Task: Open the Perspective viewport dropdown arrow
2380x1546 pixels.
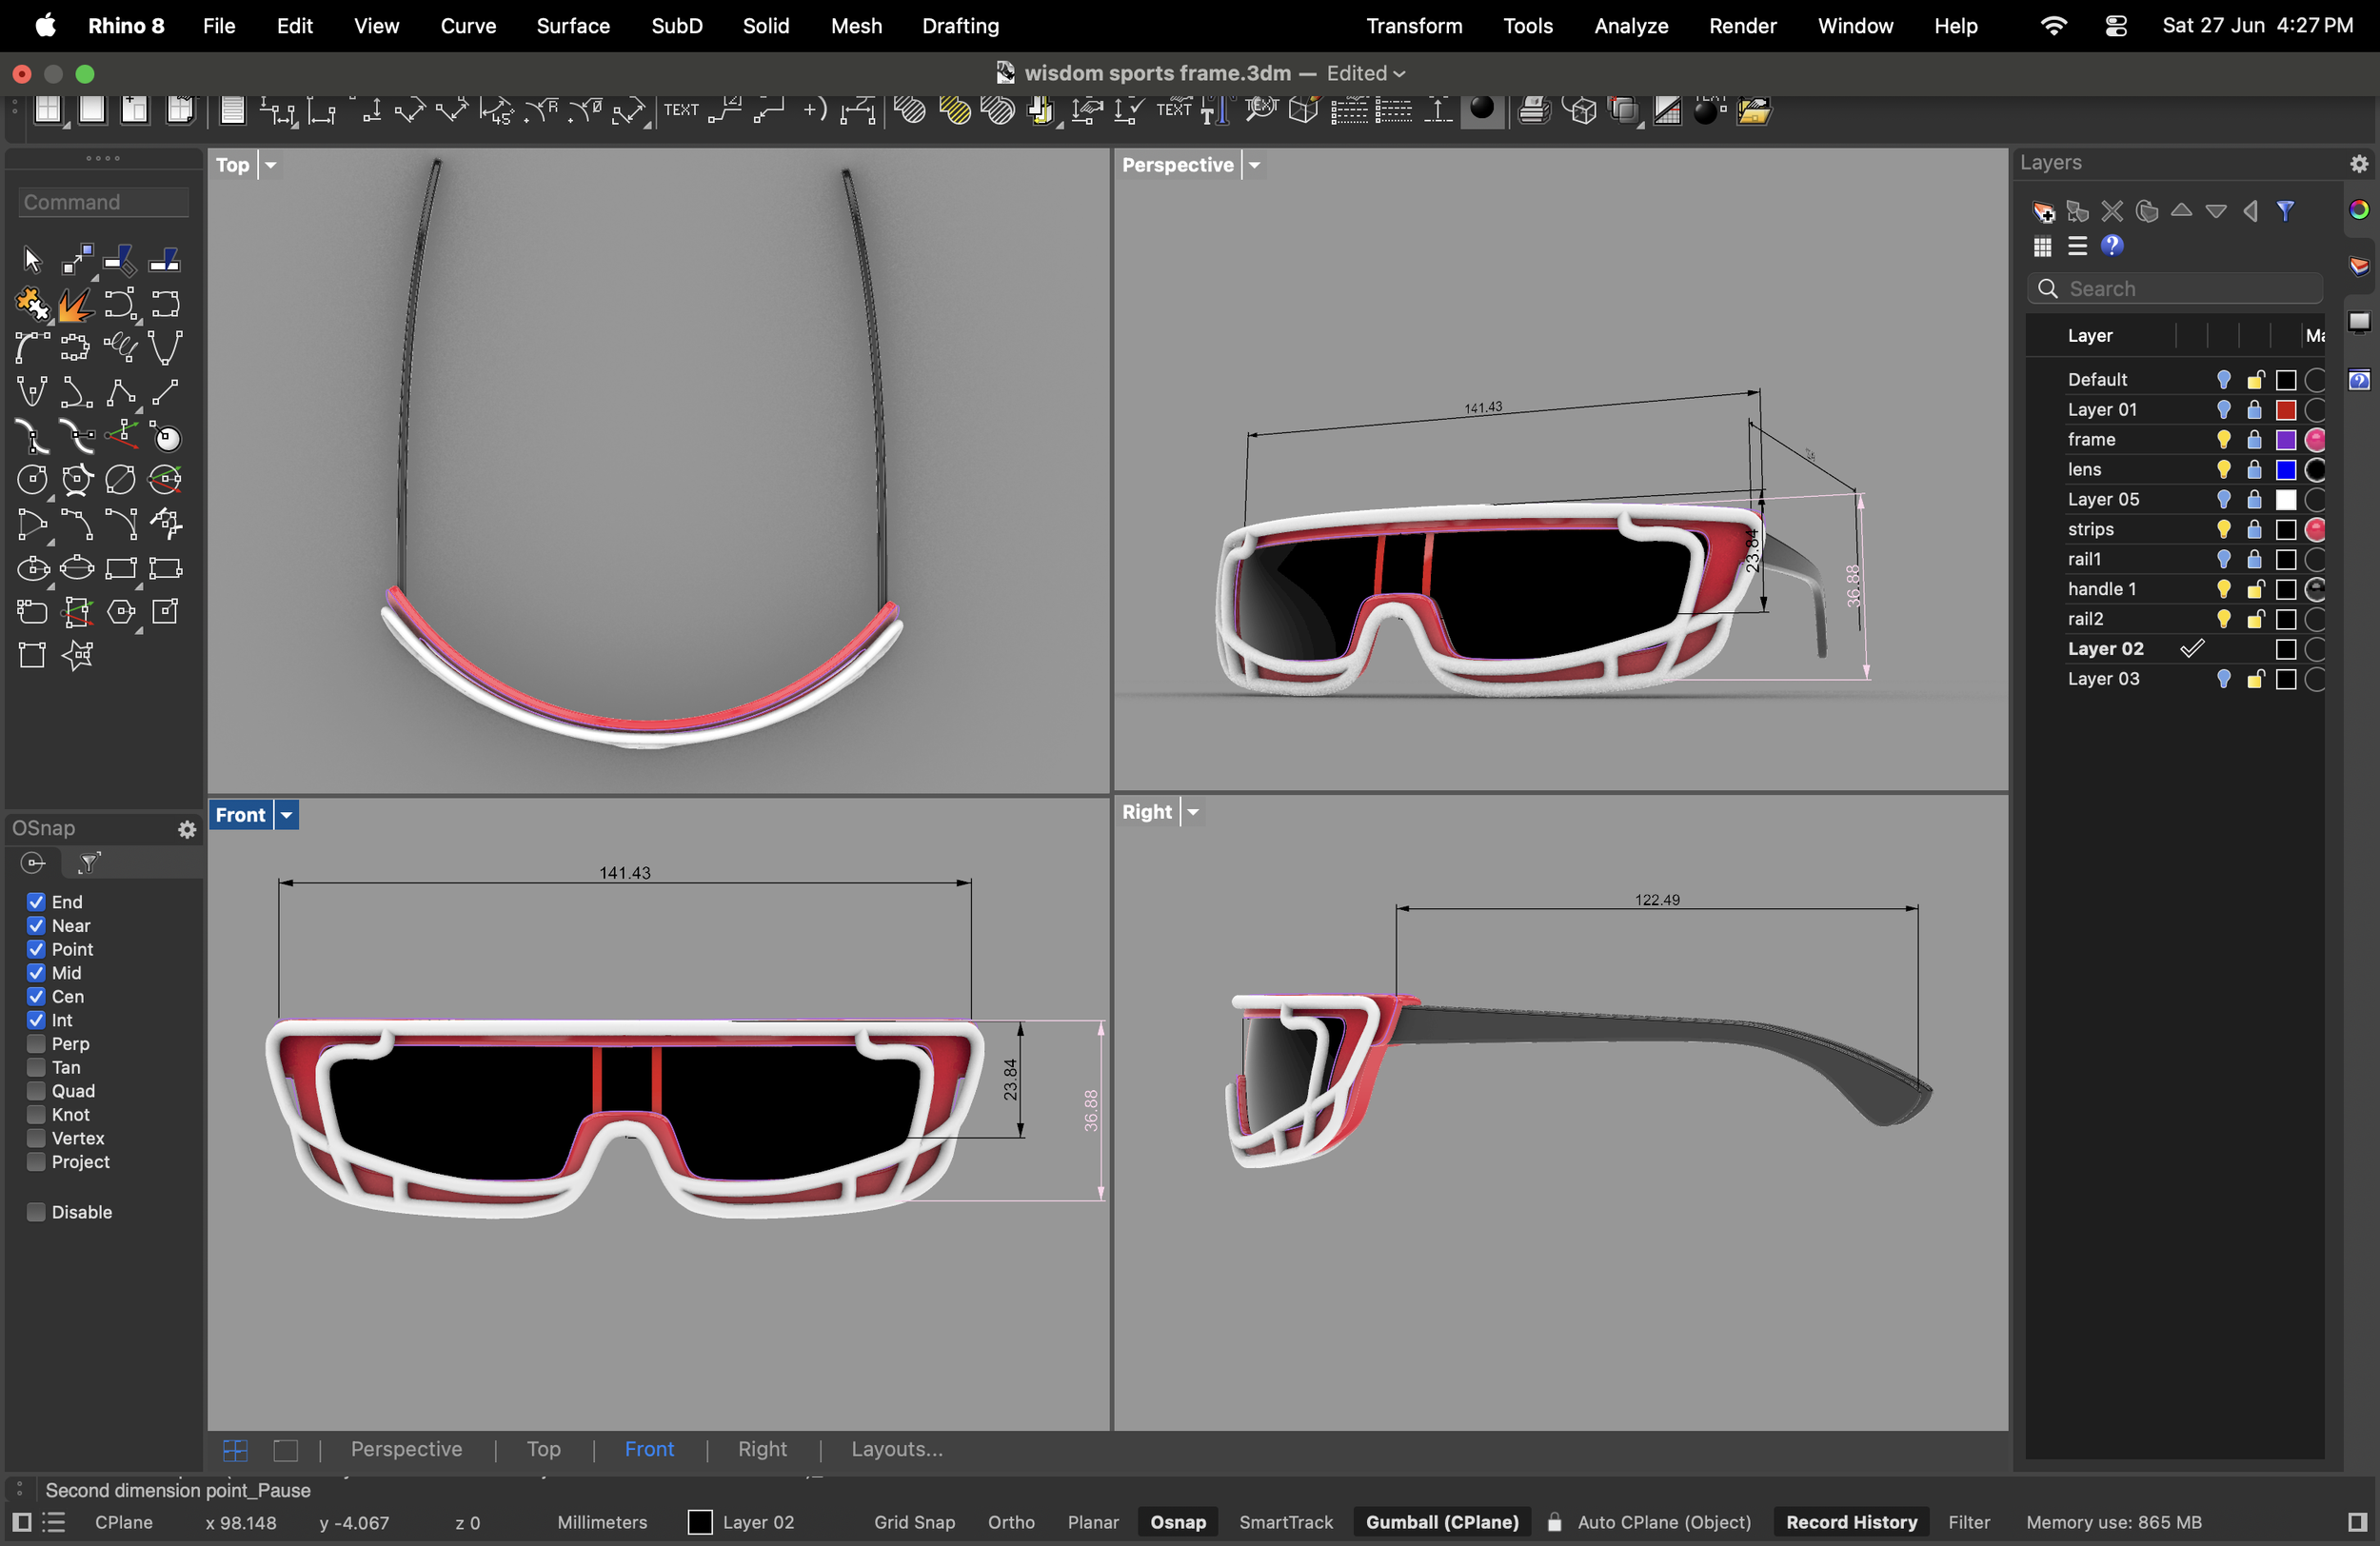Action: point(1254,165)
